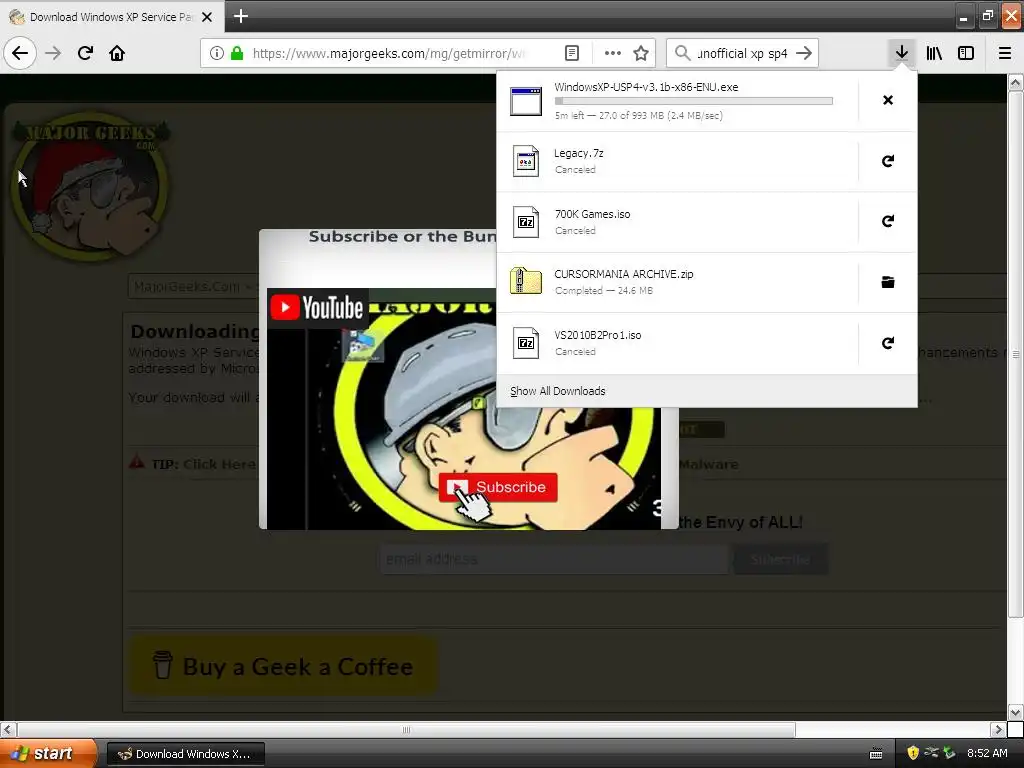The image size is (1024, 768).
Task: Submit search with the go arrow
Action: point(804,53)
